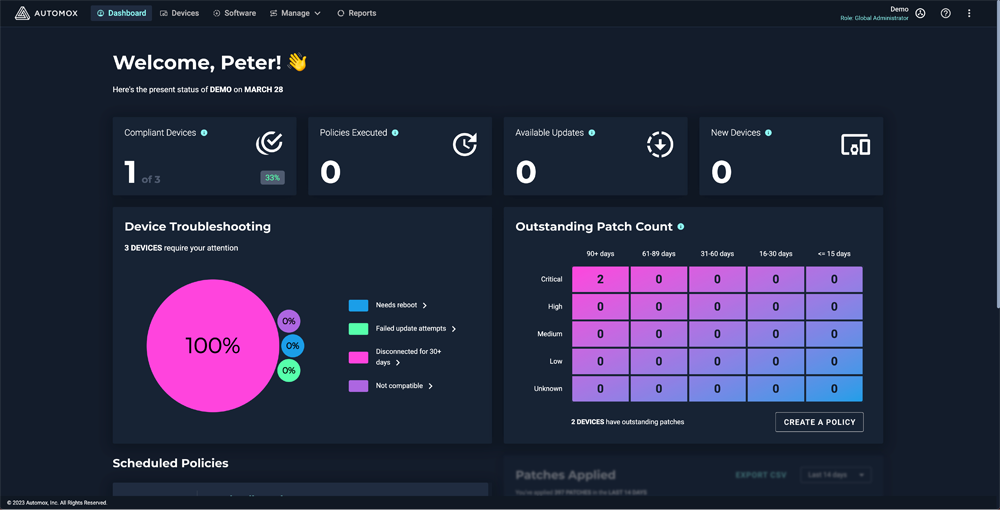Click the green Failed update swatch
The height and width of the screenshot is (510, 1000).
click(x=358, y=329)
